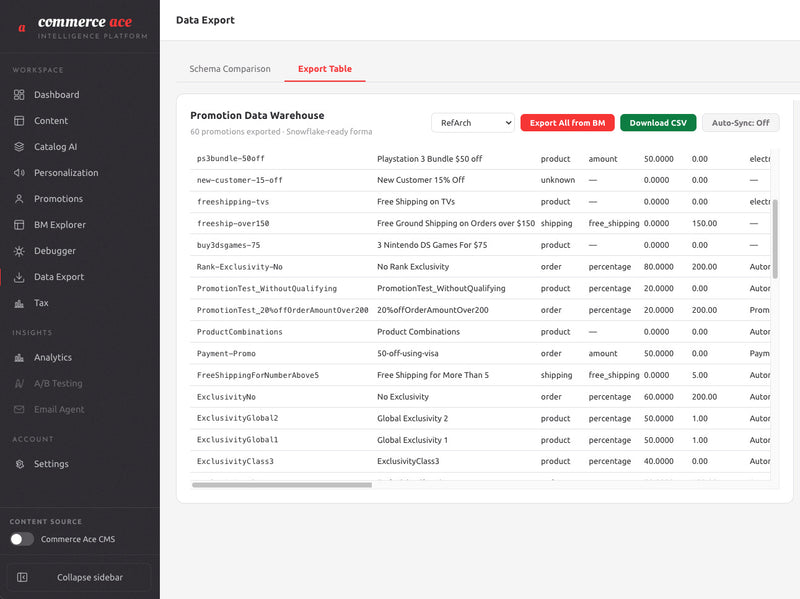Toggle Auto-Sync: Off button

pos(740,122)
